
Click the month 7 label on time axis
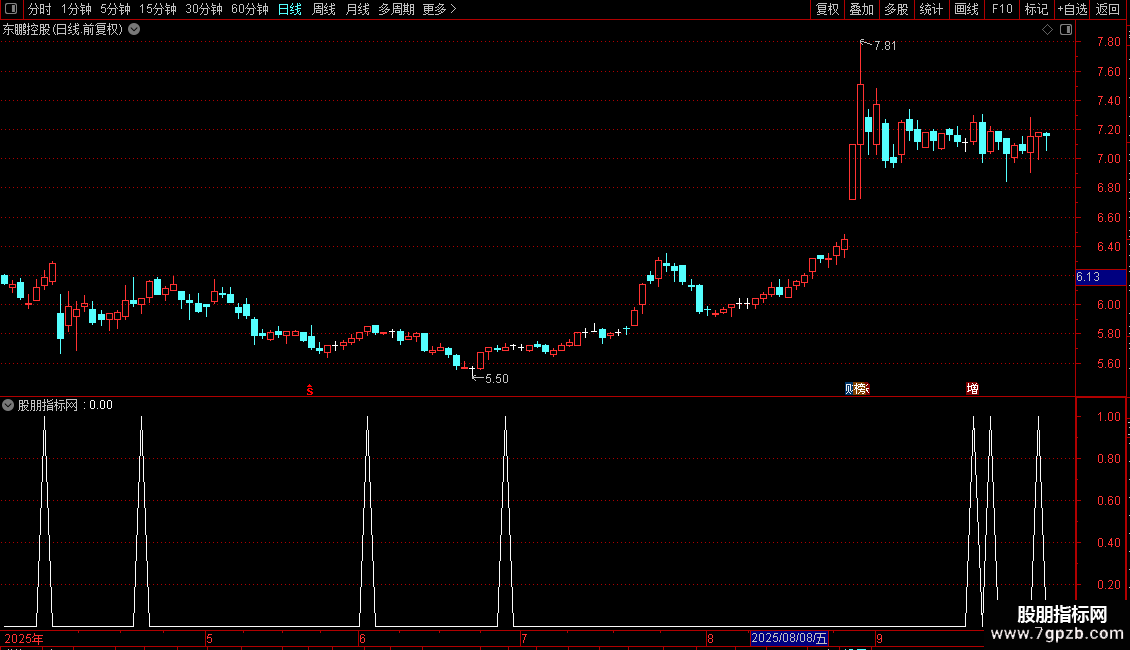pos(524,638)
